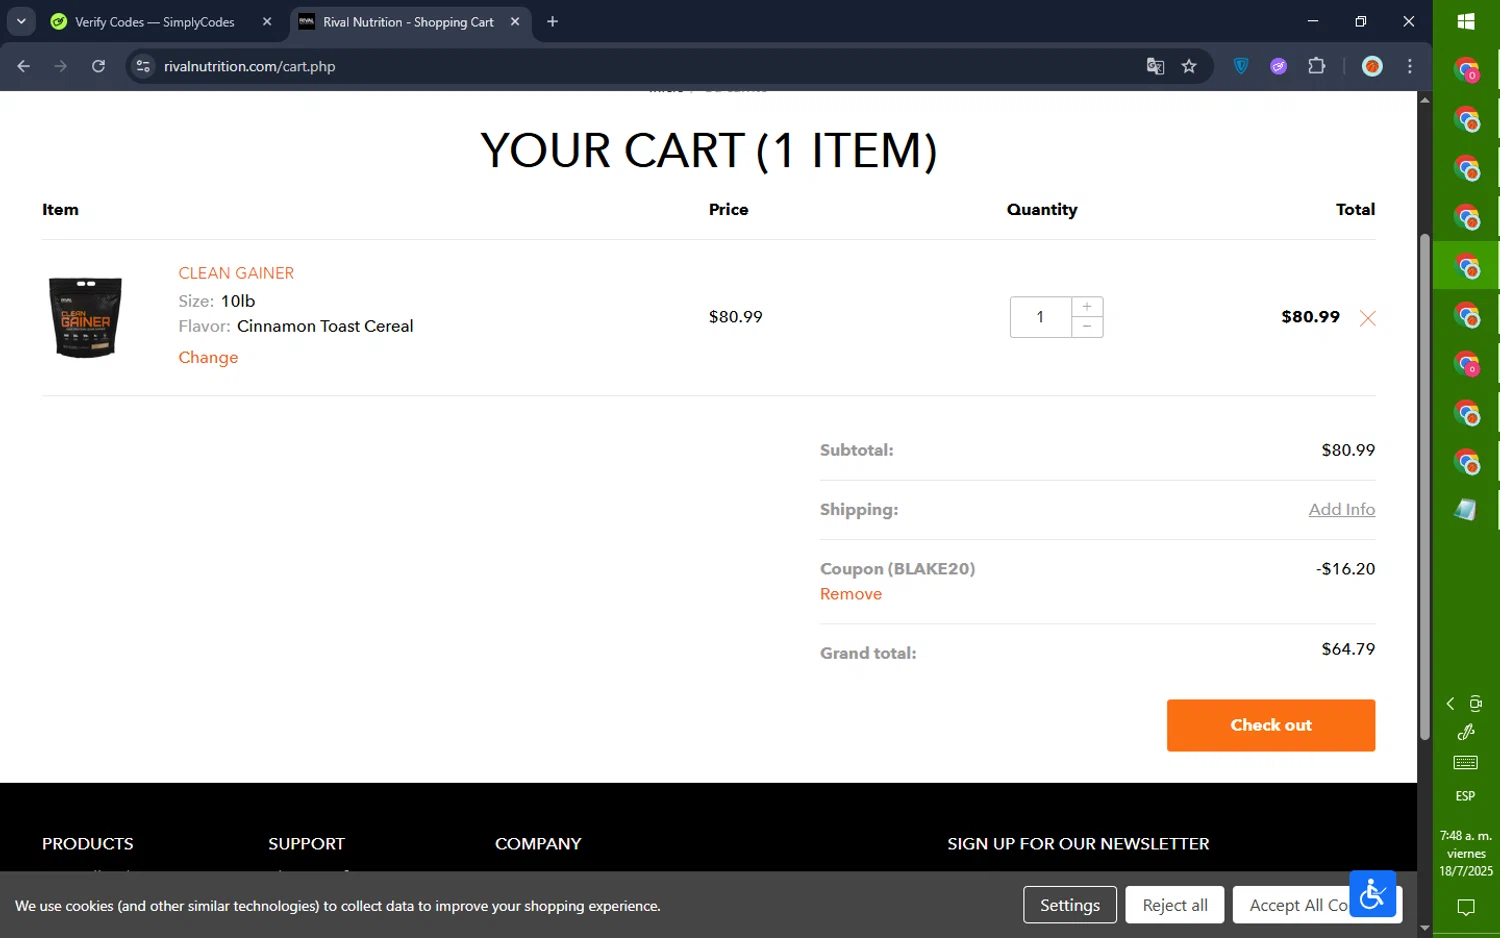Screen dimensions: 1500x938
Task: Translate this page icon
Action: 1155,66
